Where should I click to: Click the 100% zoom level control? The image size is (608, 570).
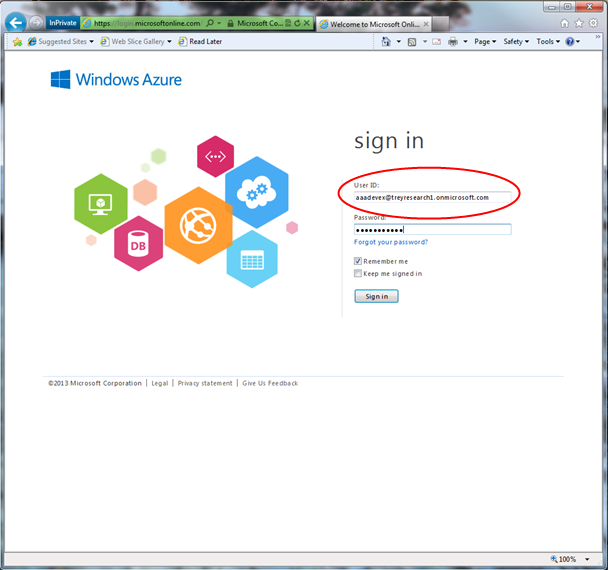pos(563,559)
